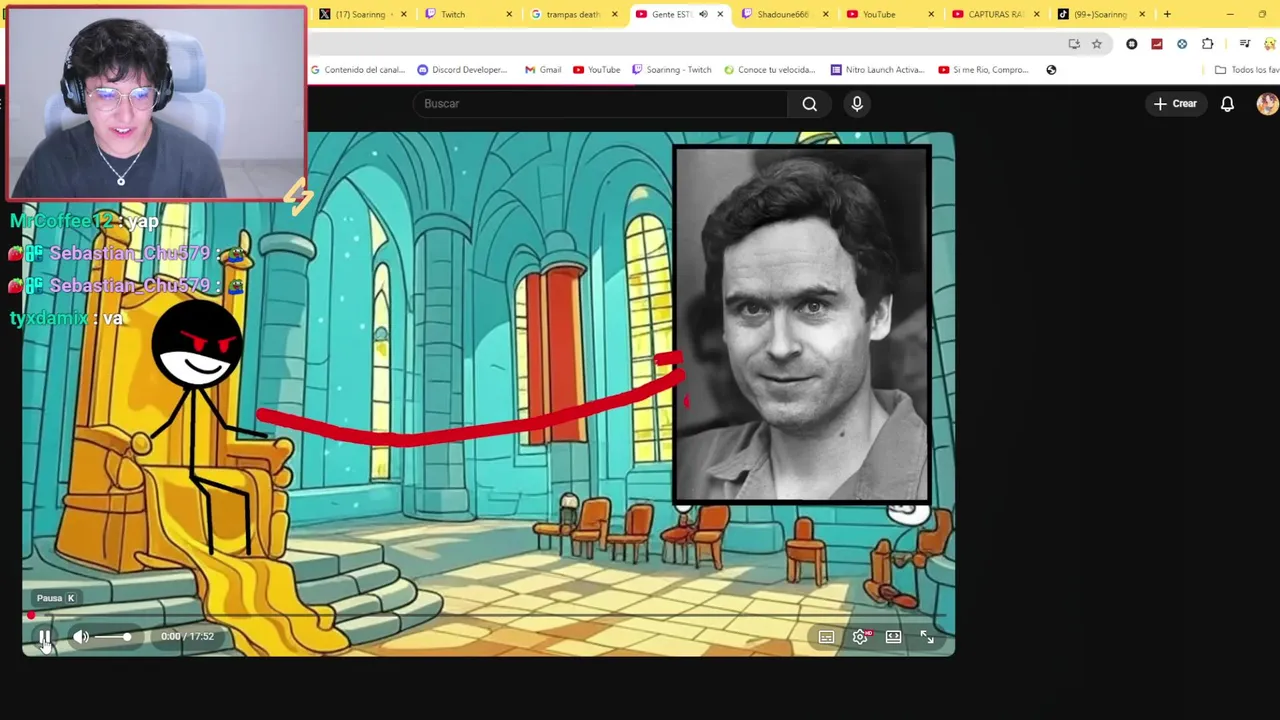Open Nitro Launch Activa bookmark
Screen dimensions: 1280x720
point(877,70)
